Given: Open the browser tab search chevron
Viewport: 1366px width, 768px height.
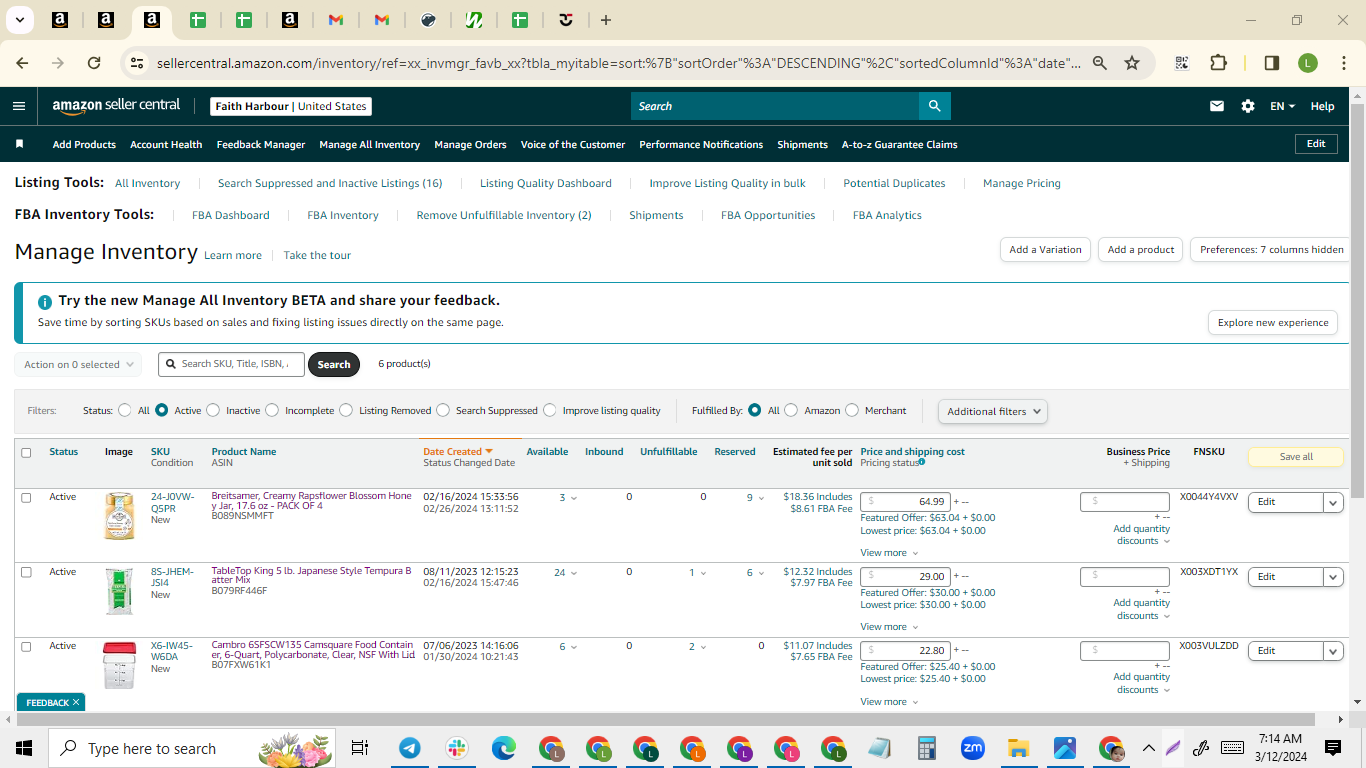Looking at the screenshot, I should pyautogui.click(x=19, y=20).
